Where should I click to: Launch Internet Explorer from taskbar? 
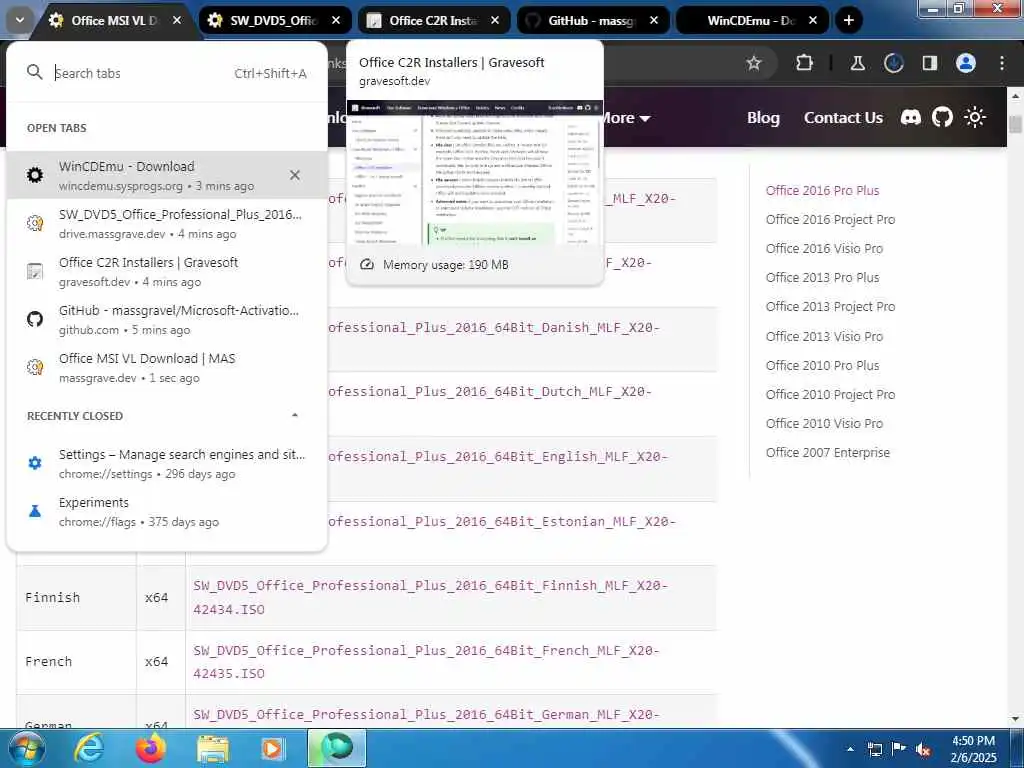click(x=88, y=748)
